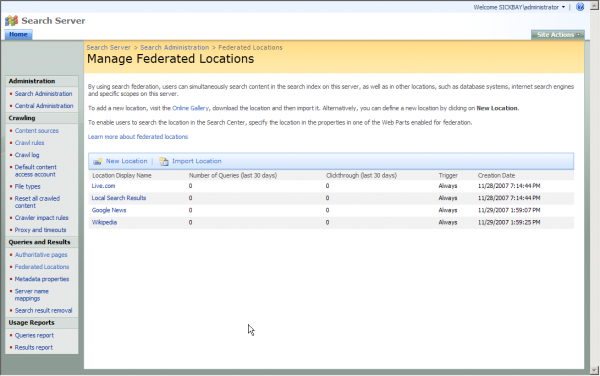Open Learn more about federated locations

(x=138, y=137)
